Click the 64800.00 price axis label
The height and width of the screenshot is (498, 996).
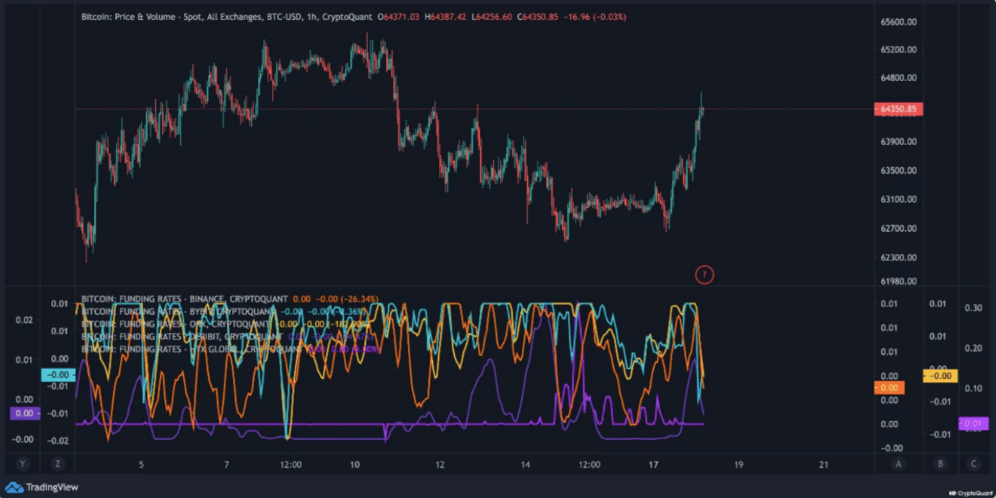898,79
